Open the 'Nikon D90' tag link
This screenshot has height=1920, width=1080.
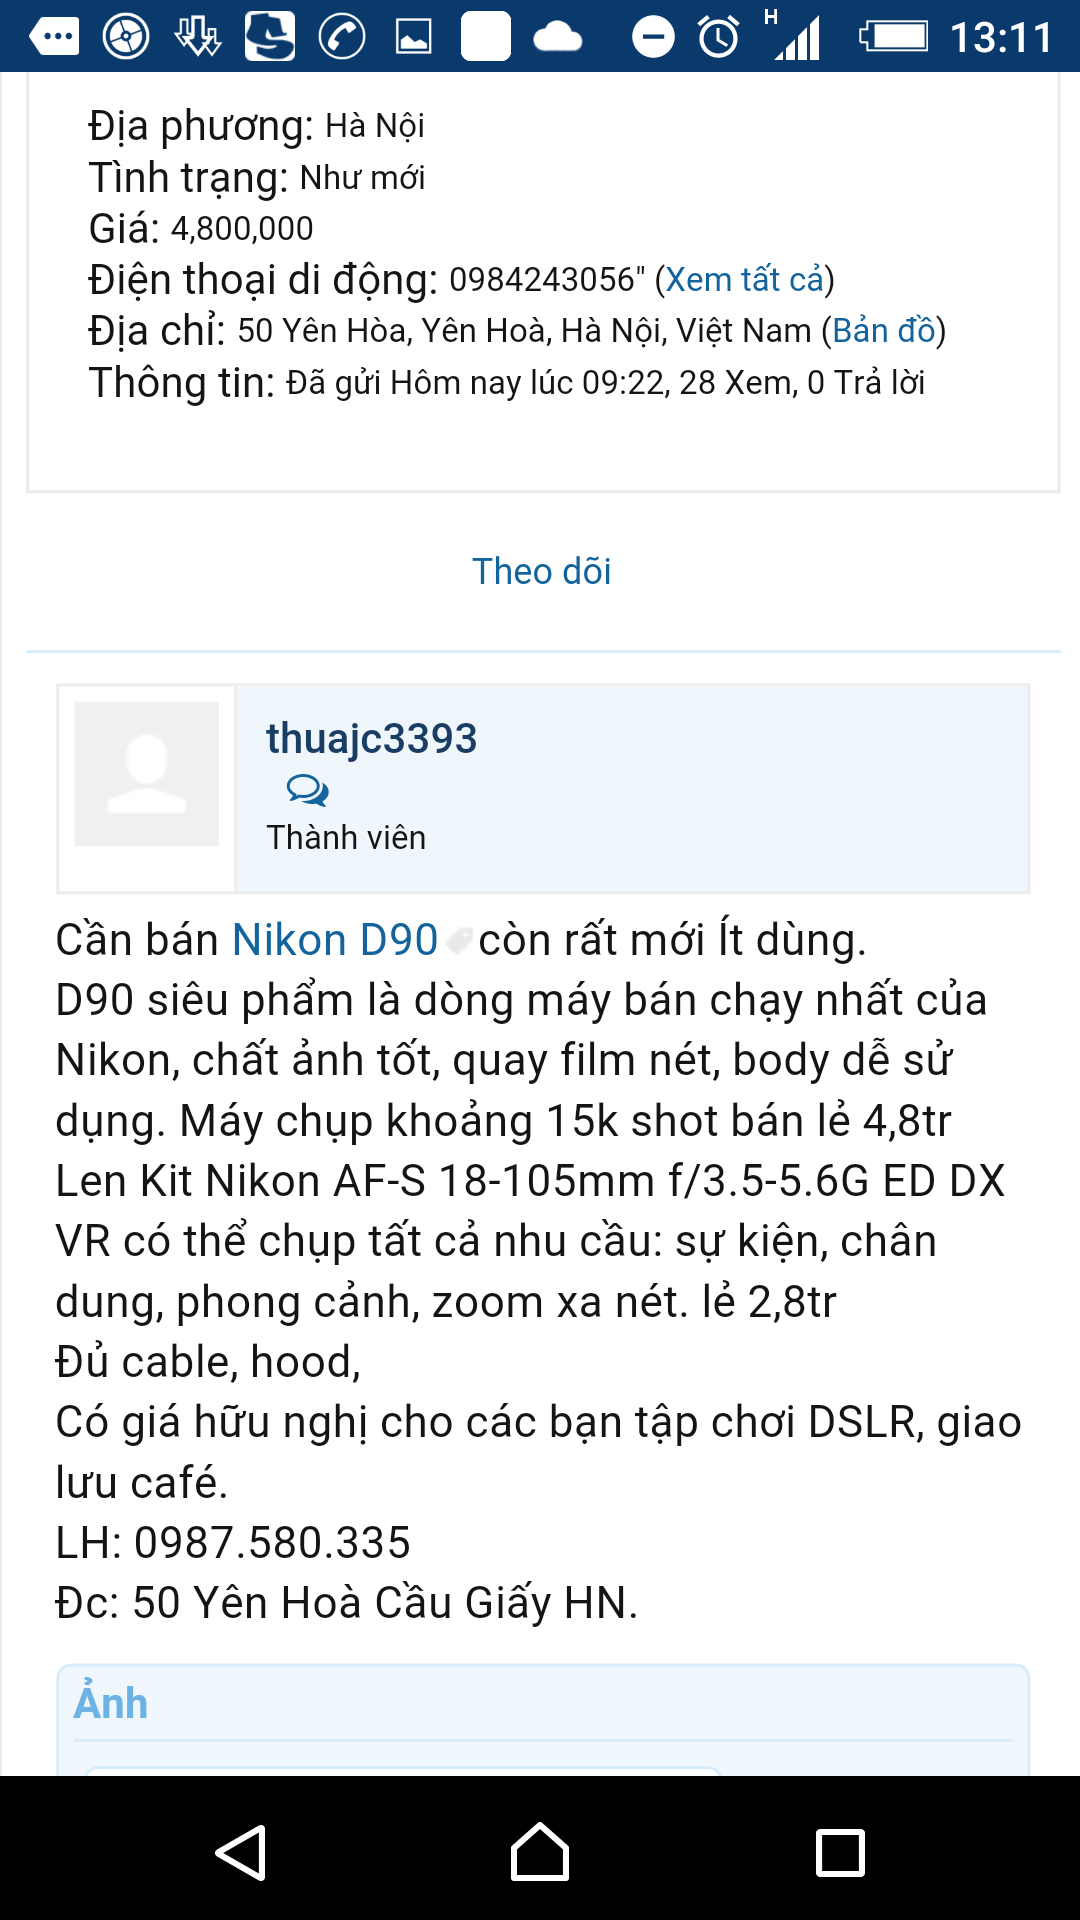pyautogui.click(x=335, y=940)
